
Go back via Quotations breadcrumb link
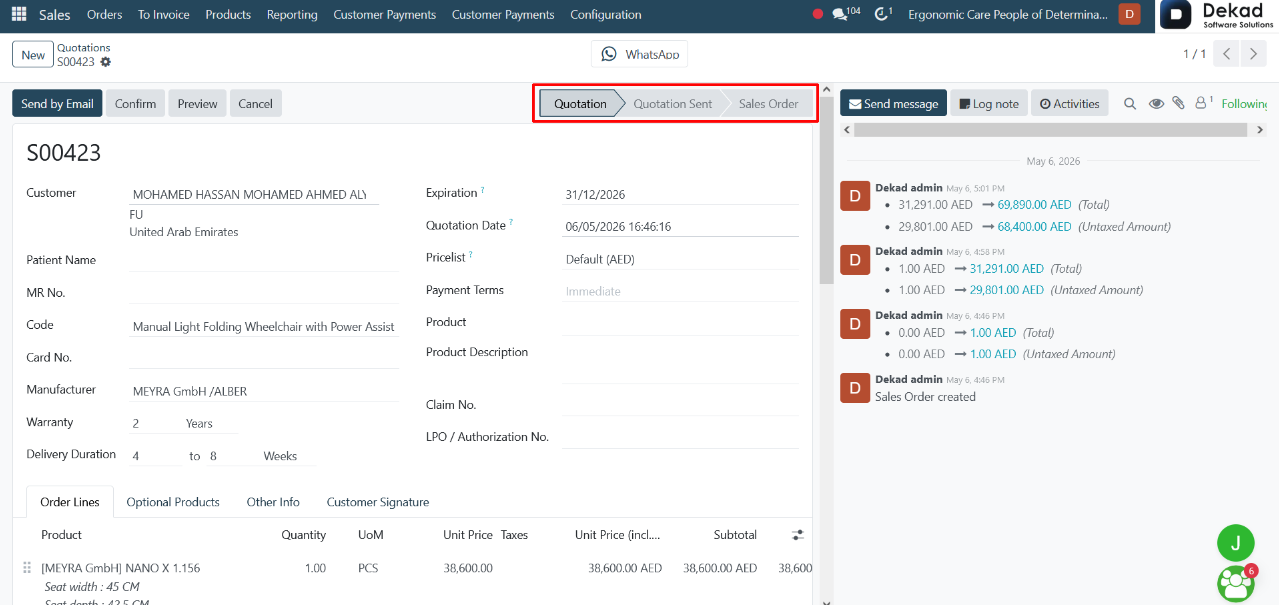[x=84, y=47]
